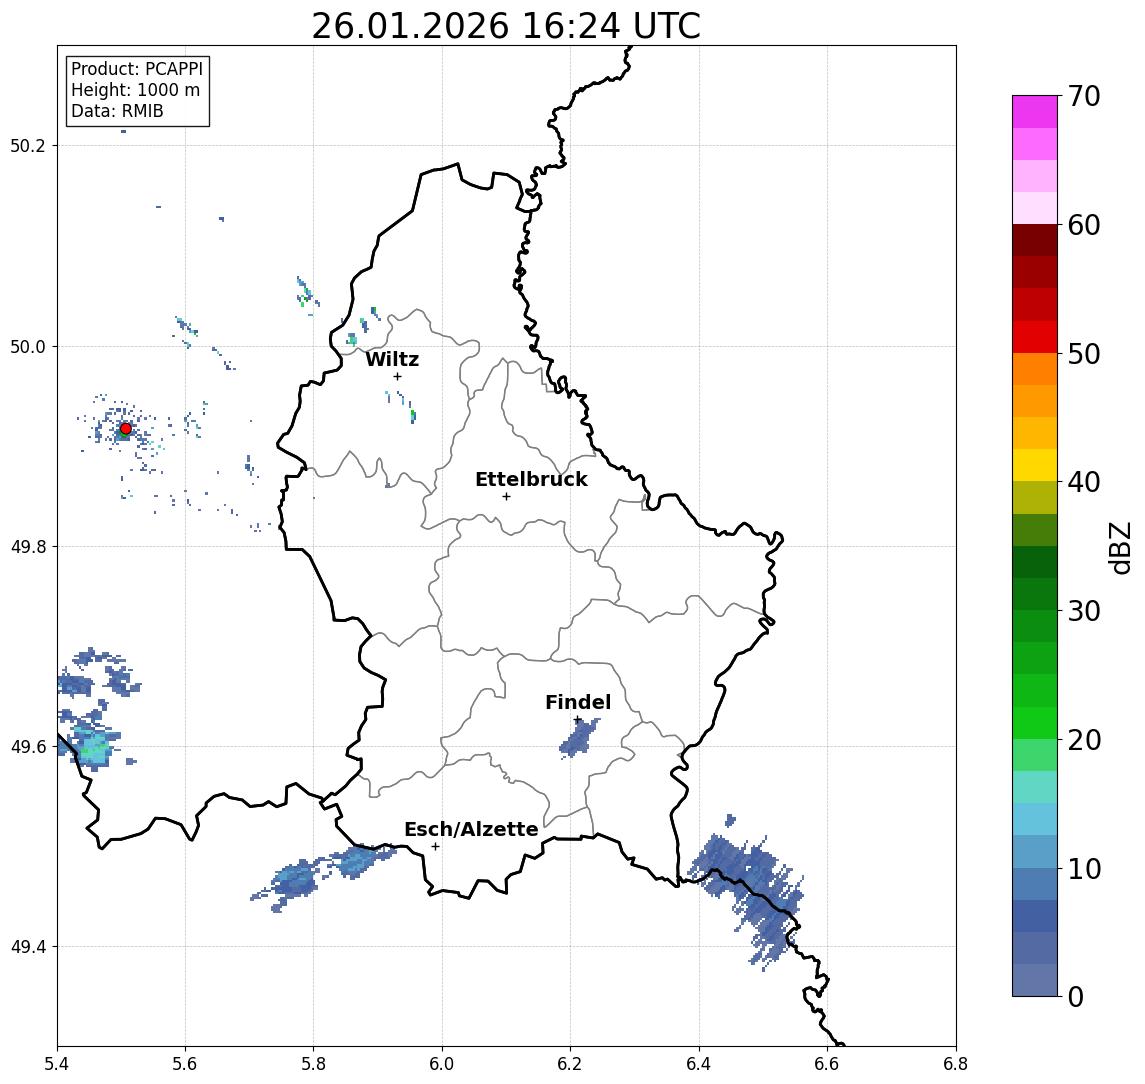Click the longitude tick label 6.0

442,1064
